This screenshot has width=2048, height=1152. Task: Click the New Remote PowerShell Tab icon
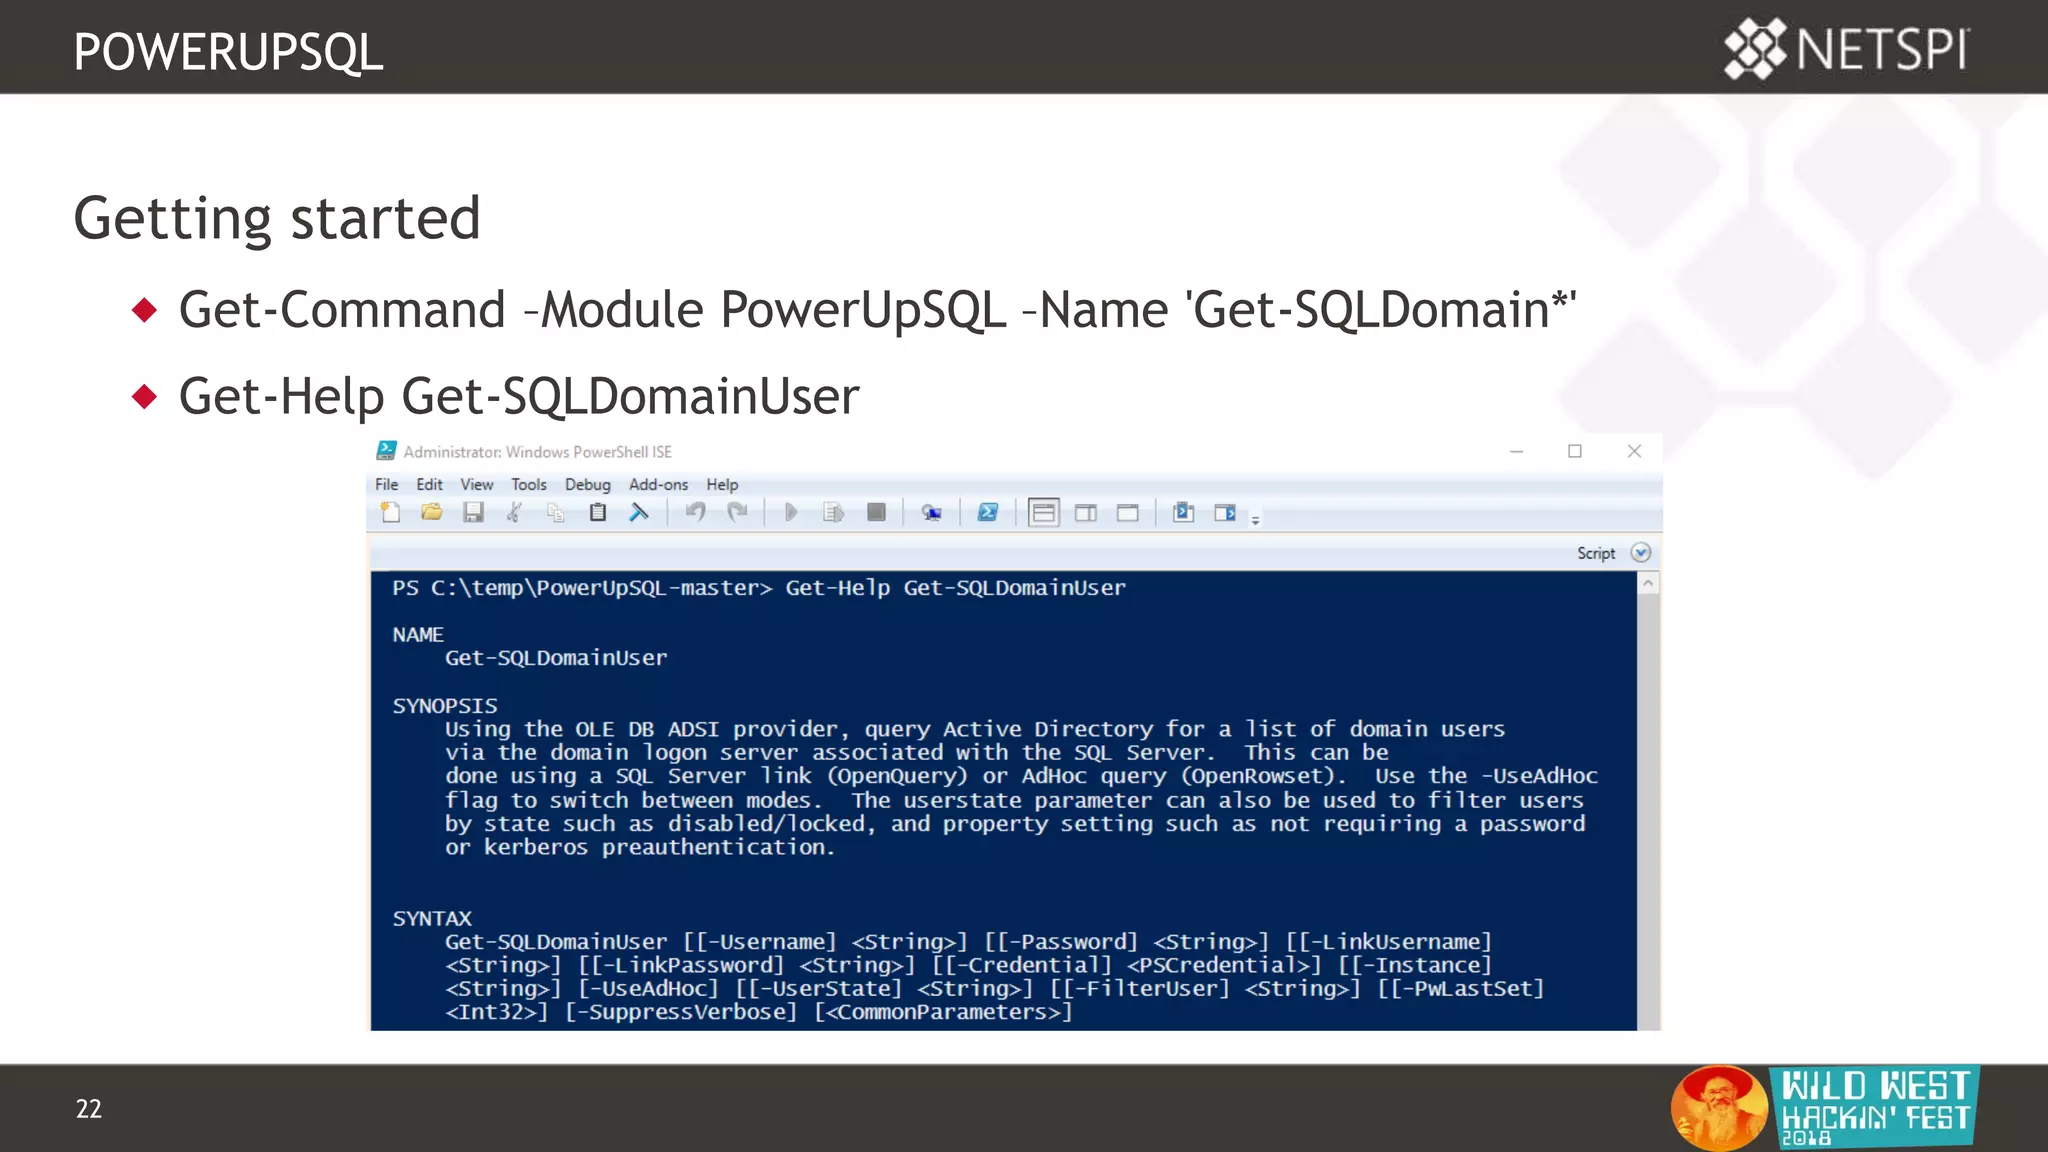pos(931,513)
